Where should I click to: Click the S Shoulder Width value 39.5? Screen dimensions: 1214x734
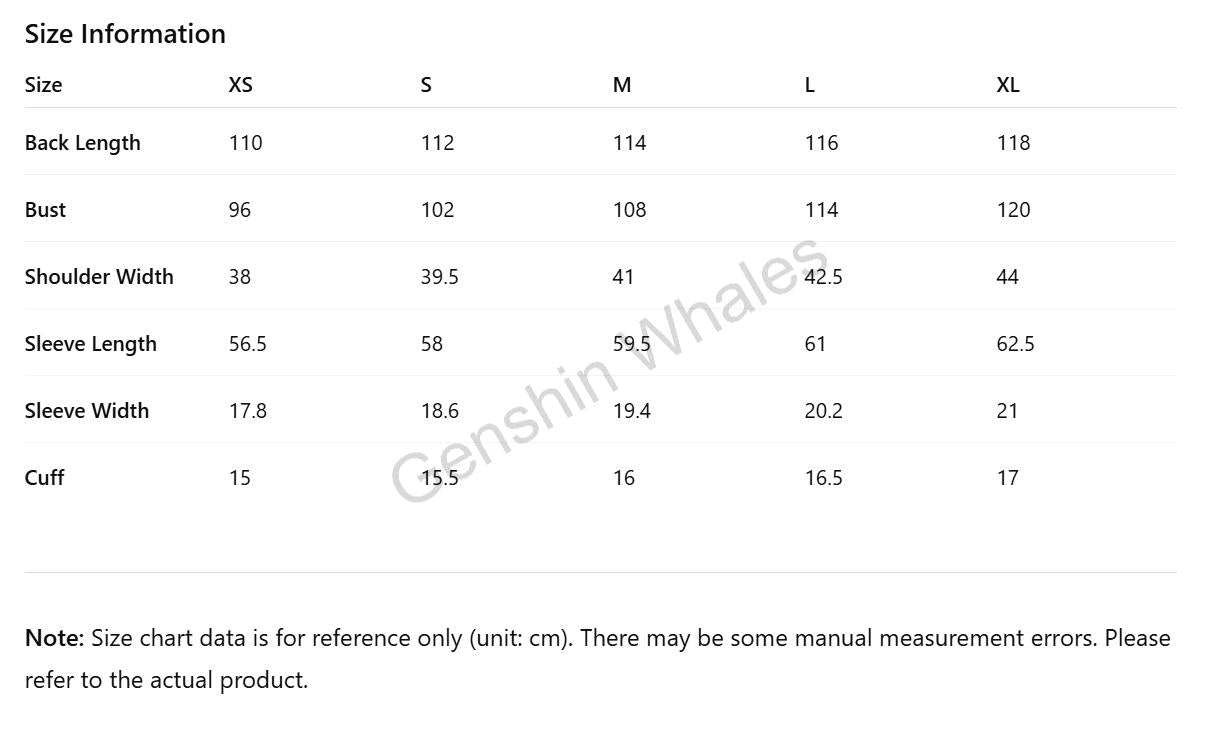tap(440, 277)
